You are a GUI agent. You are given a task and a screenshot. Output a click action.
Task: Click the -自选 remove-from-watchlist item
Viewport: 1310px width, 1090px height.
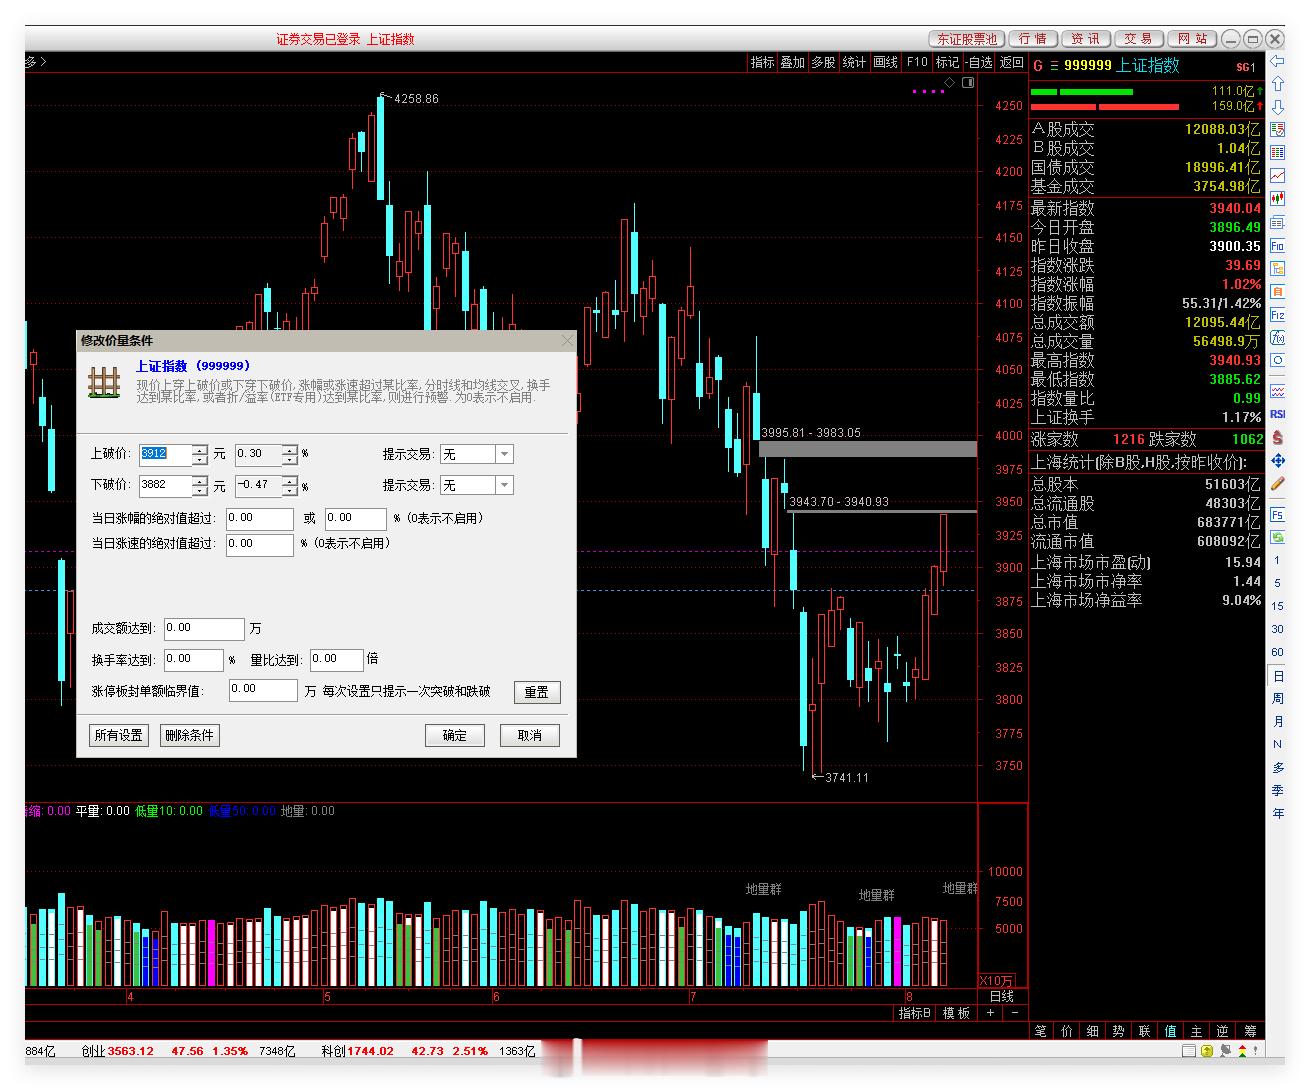click(x=980, y=62)
